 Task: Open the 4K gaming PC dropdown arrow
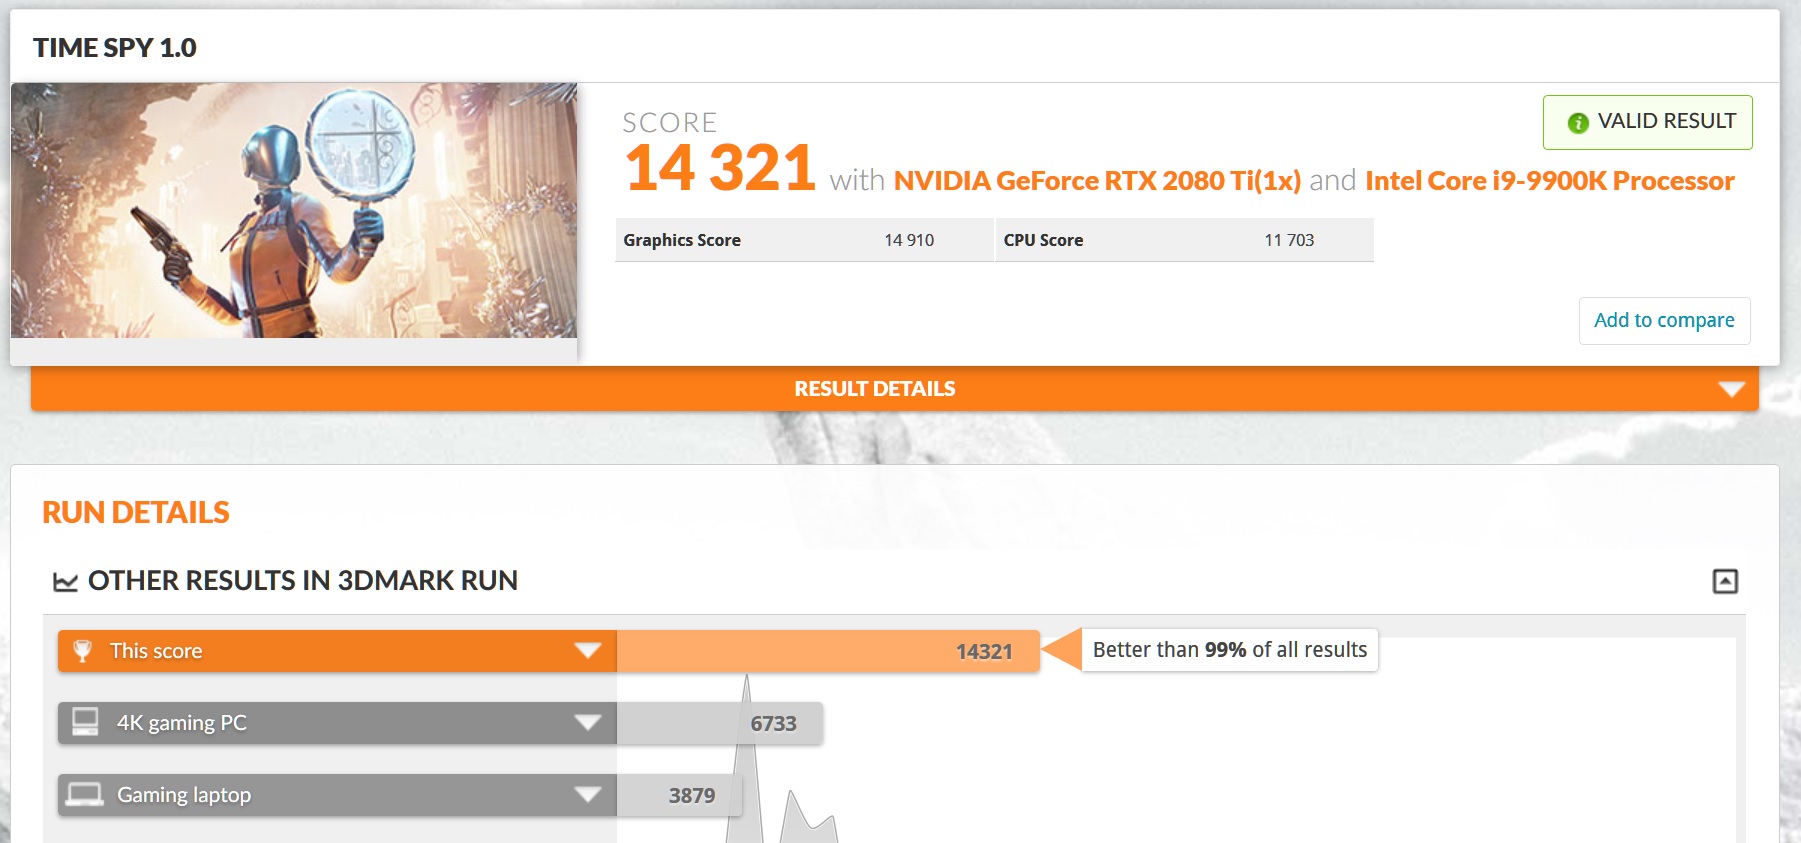587,723
